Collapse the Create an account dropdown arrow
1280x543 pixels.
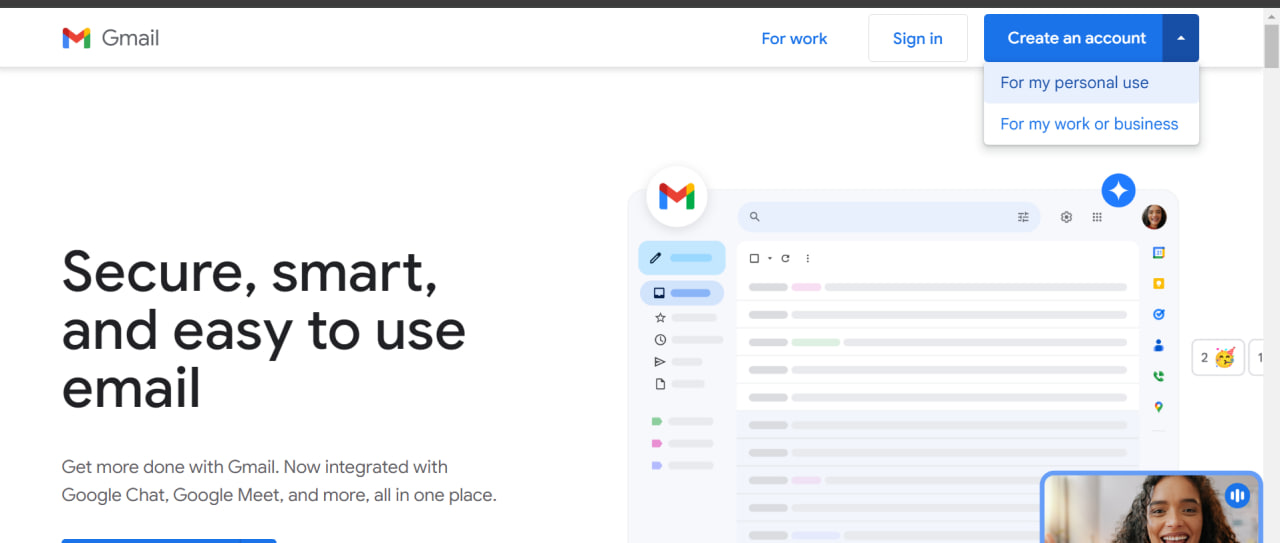point(1181,38)
